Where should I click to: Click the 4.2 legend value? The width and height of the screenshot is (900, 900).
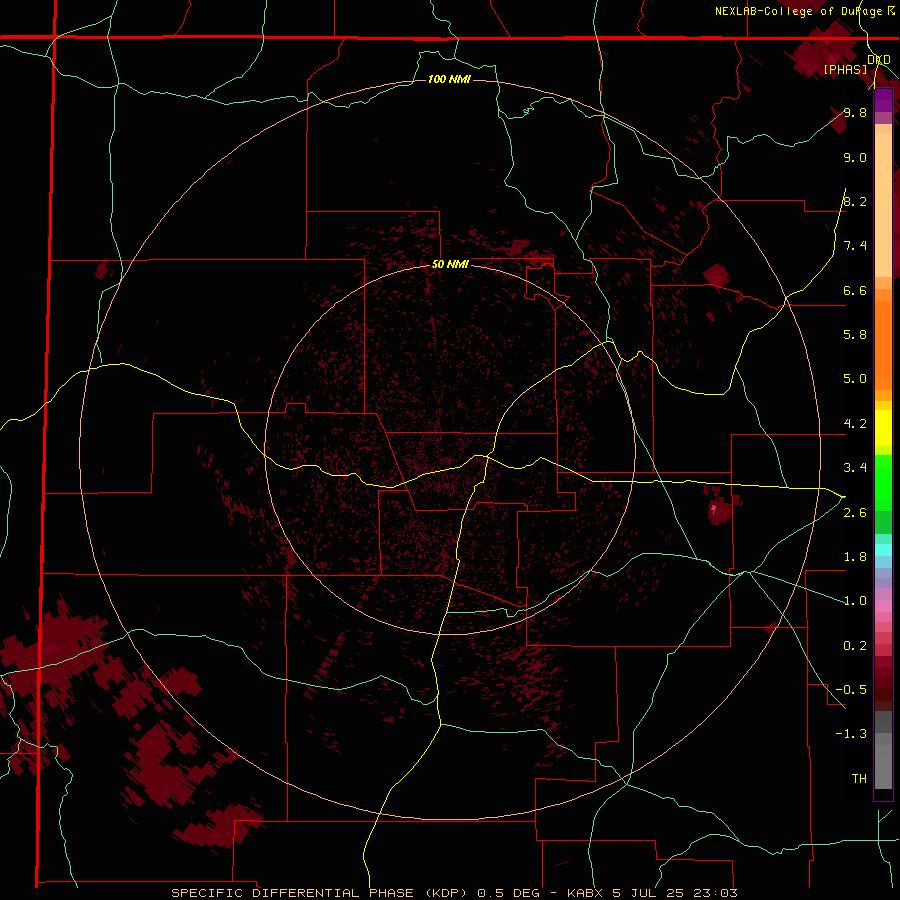(x=855, y=424)
